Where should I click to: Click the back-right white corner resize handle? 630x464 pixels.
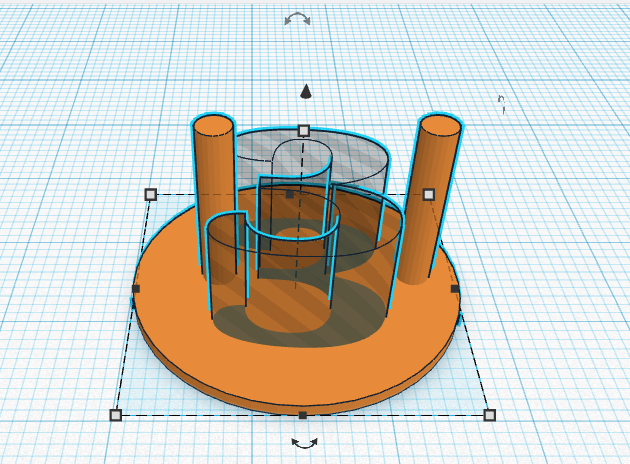(x=429, y=194)
